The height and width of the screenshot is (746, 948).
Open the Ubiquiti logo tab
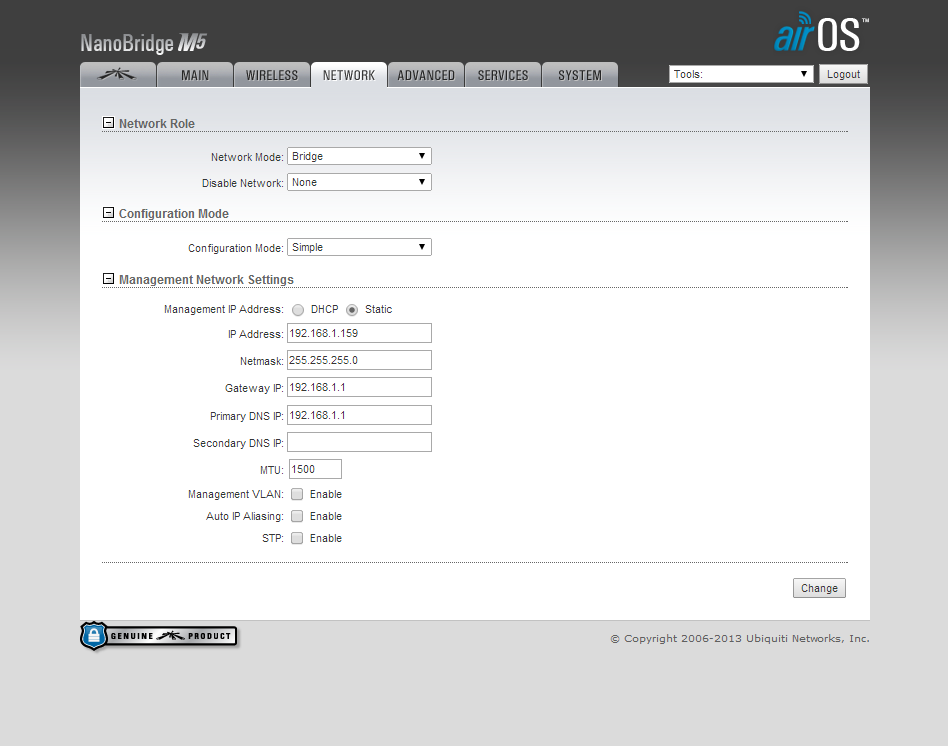pos(118,75)
